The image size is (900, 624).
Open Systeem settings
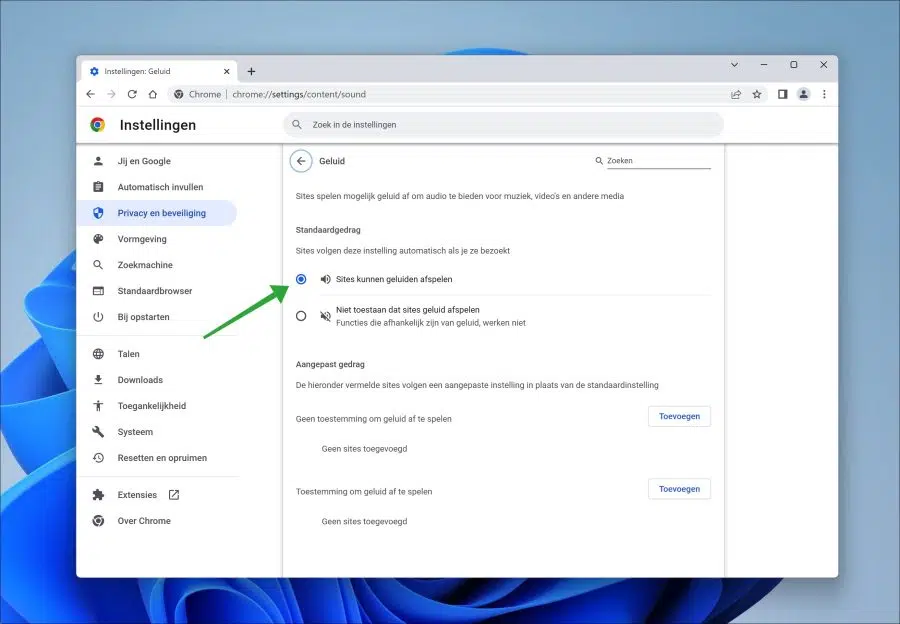click(157, 432)
